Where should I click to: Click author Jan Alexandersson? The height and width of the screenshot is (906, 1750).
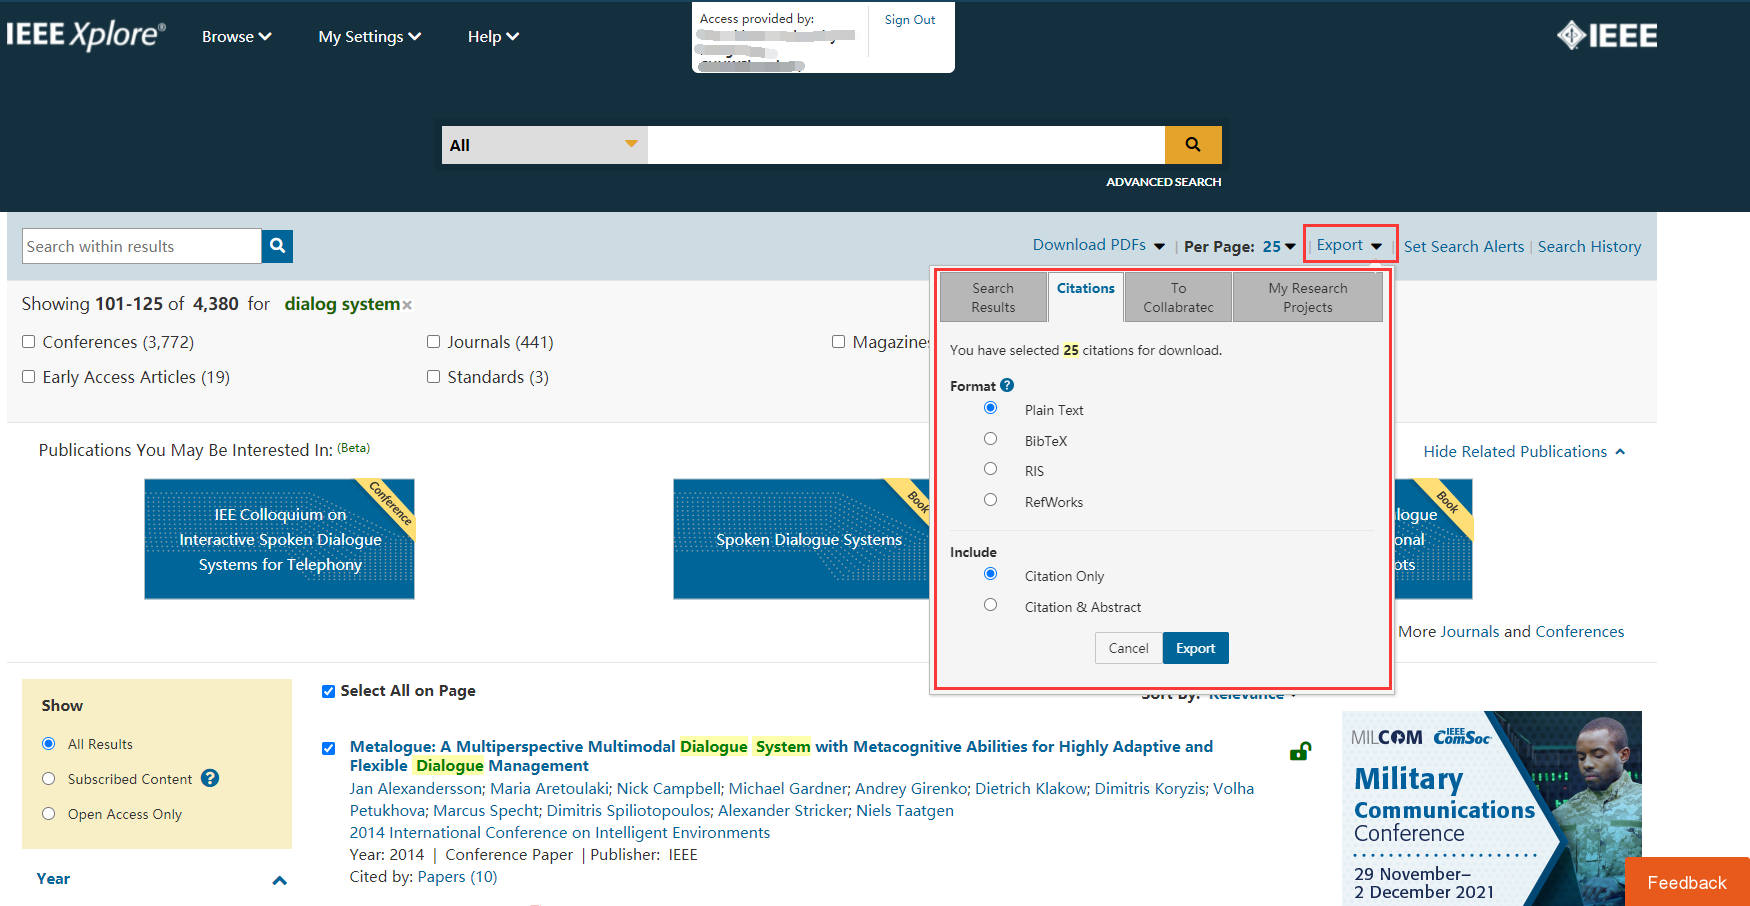(x=416, y=788)
